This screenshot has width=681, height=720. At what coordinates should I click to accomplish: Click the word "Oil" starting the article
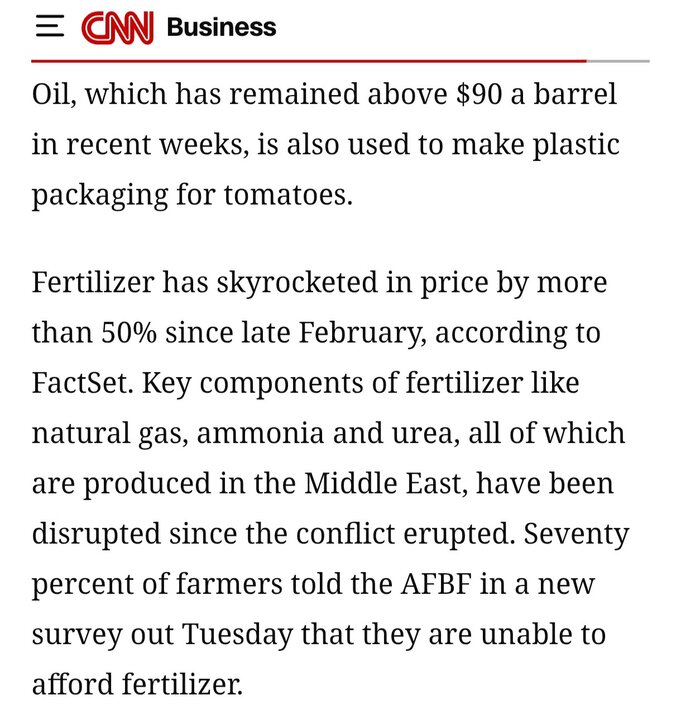pos(53,94)
